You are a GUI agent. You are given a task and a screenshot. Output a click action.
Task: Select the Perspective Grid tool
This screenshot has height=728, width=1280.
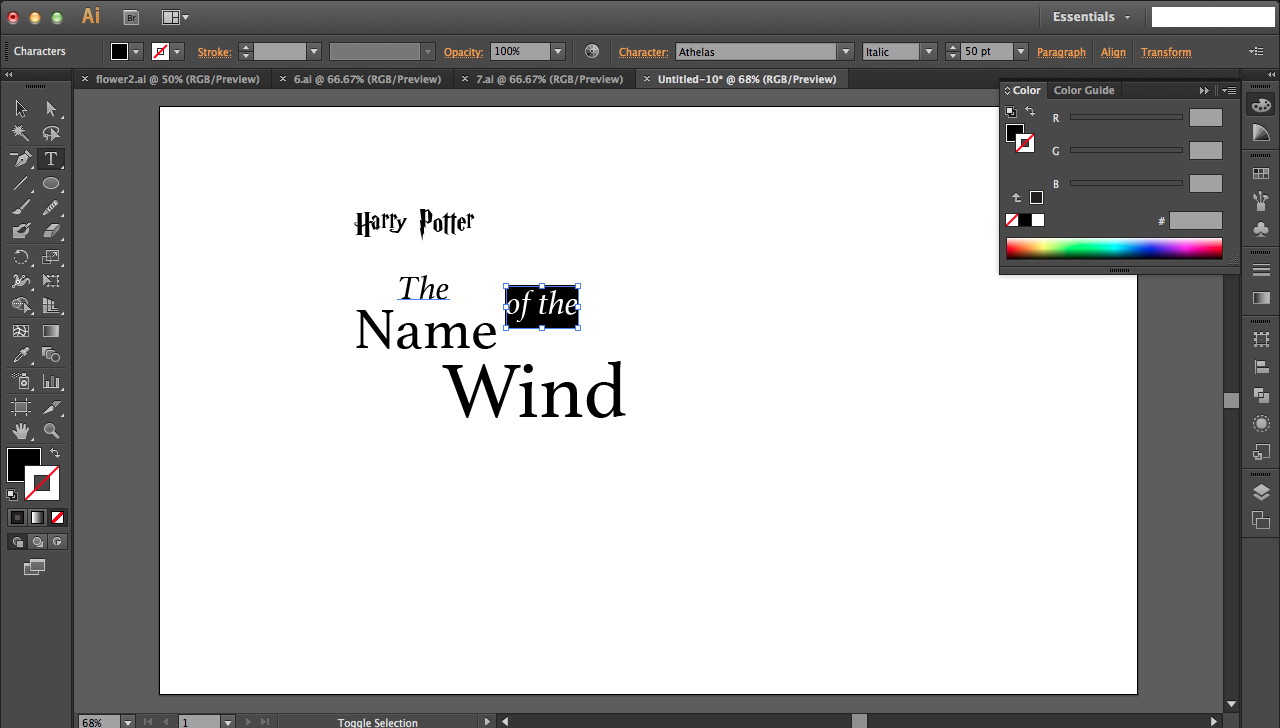pyautogui.click(x=51, y=305)
